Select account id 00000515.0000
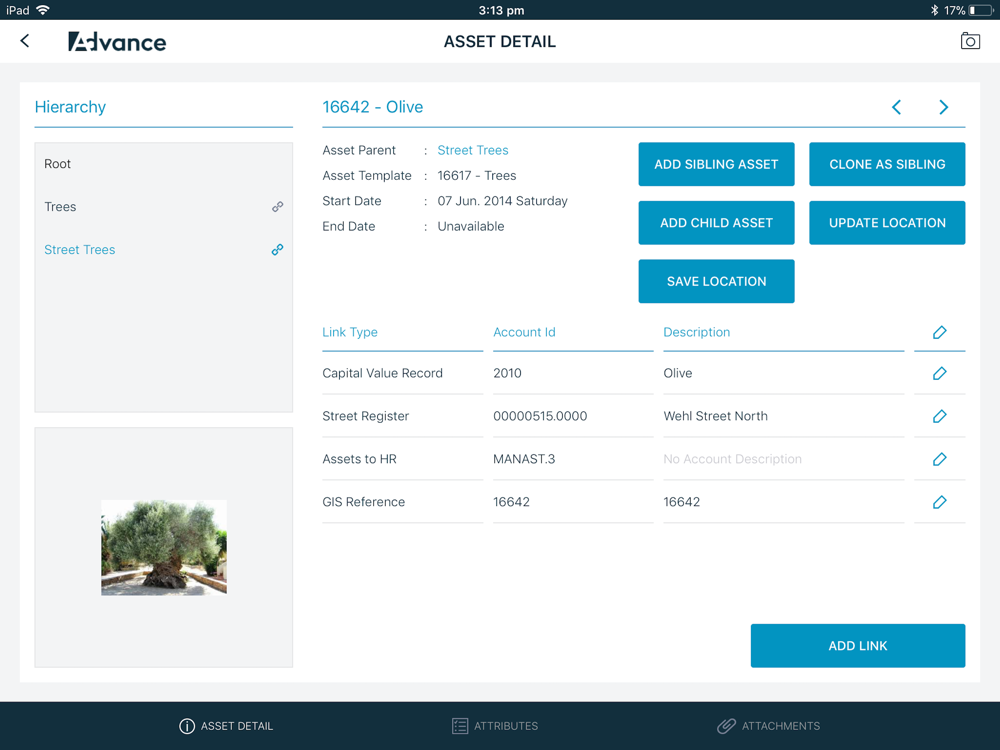Image resolution: width=1000 pixels, height=750 pixels. click(x=540, y=416)
